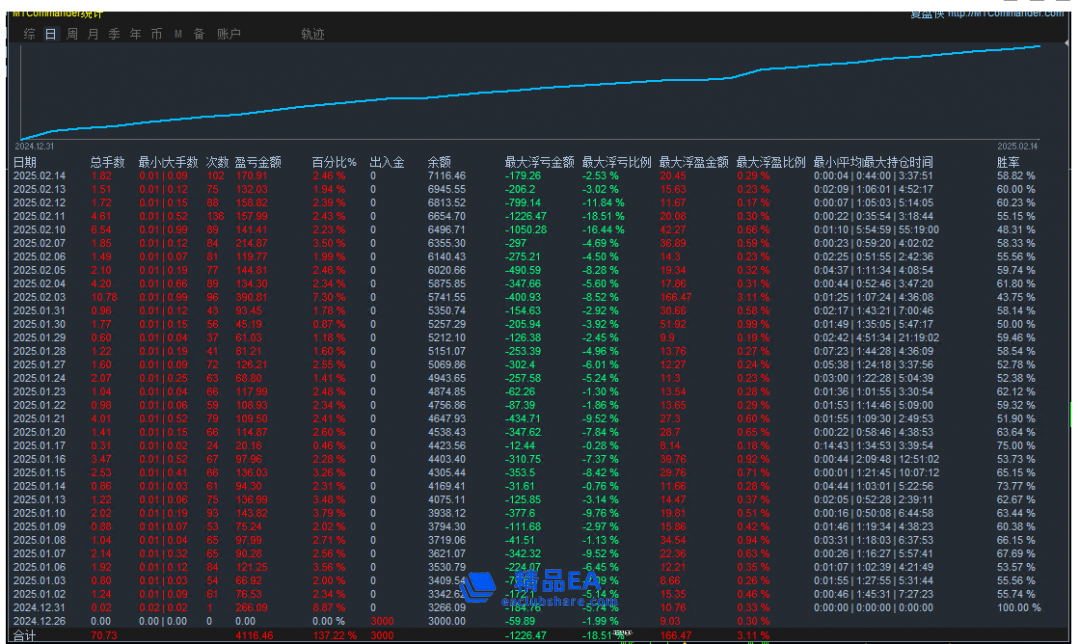This screenshot has height=644, width=1079.
Task: Open the 季 (quarterly) tab
Action: (114, 34)
